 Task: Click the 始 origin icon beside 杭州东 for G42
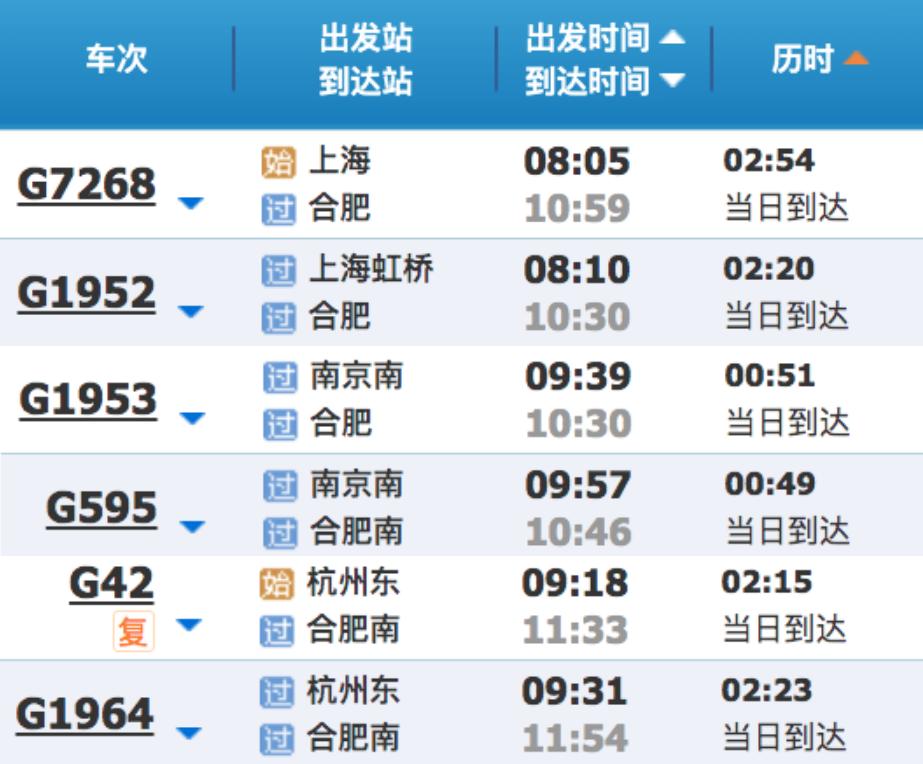[277, 584]
